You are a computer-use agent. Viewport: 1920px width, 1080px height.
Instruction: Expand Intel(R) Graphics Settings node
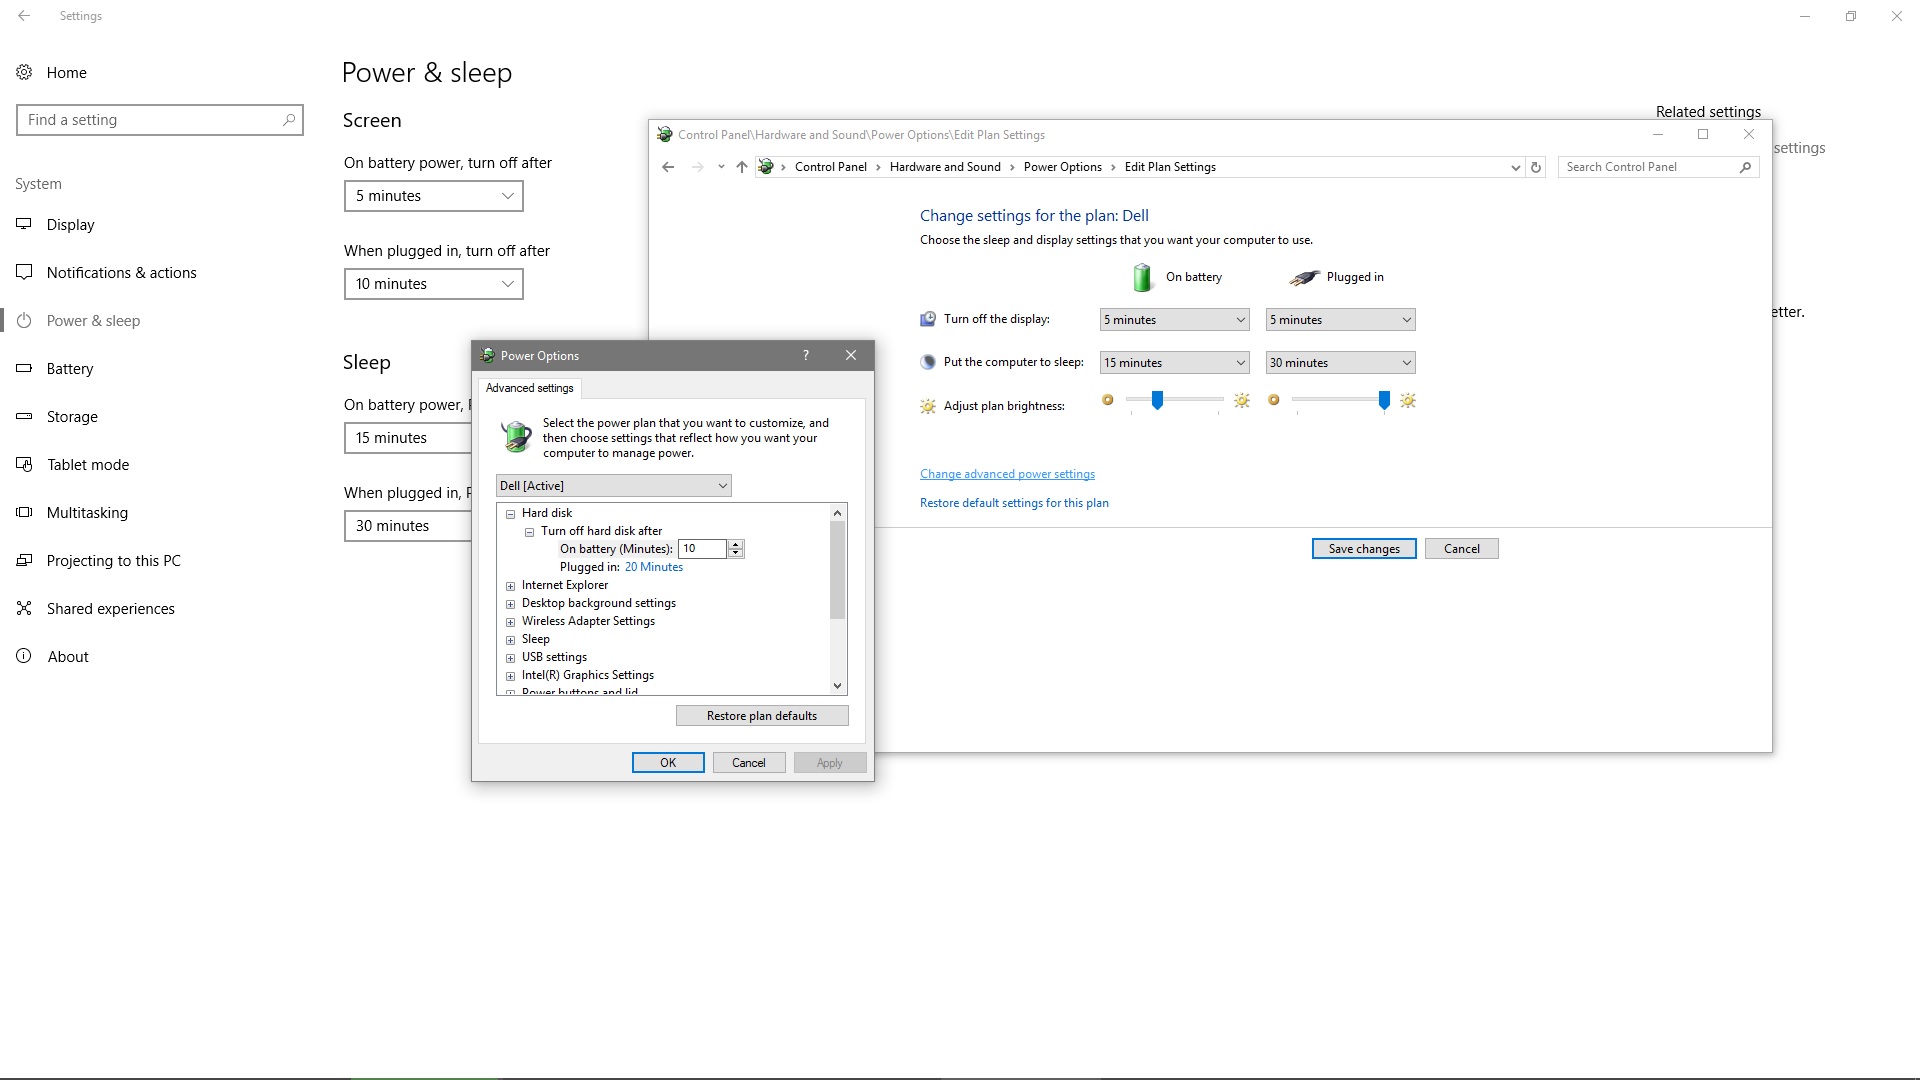(x=511, y=676)
